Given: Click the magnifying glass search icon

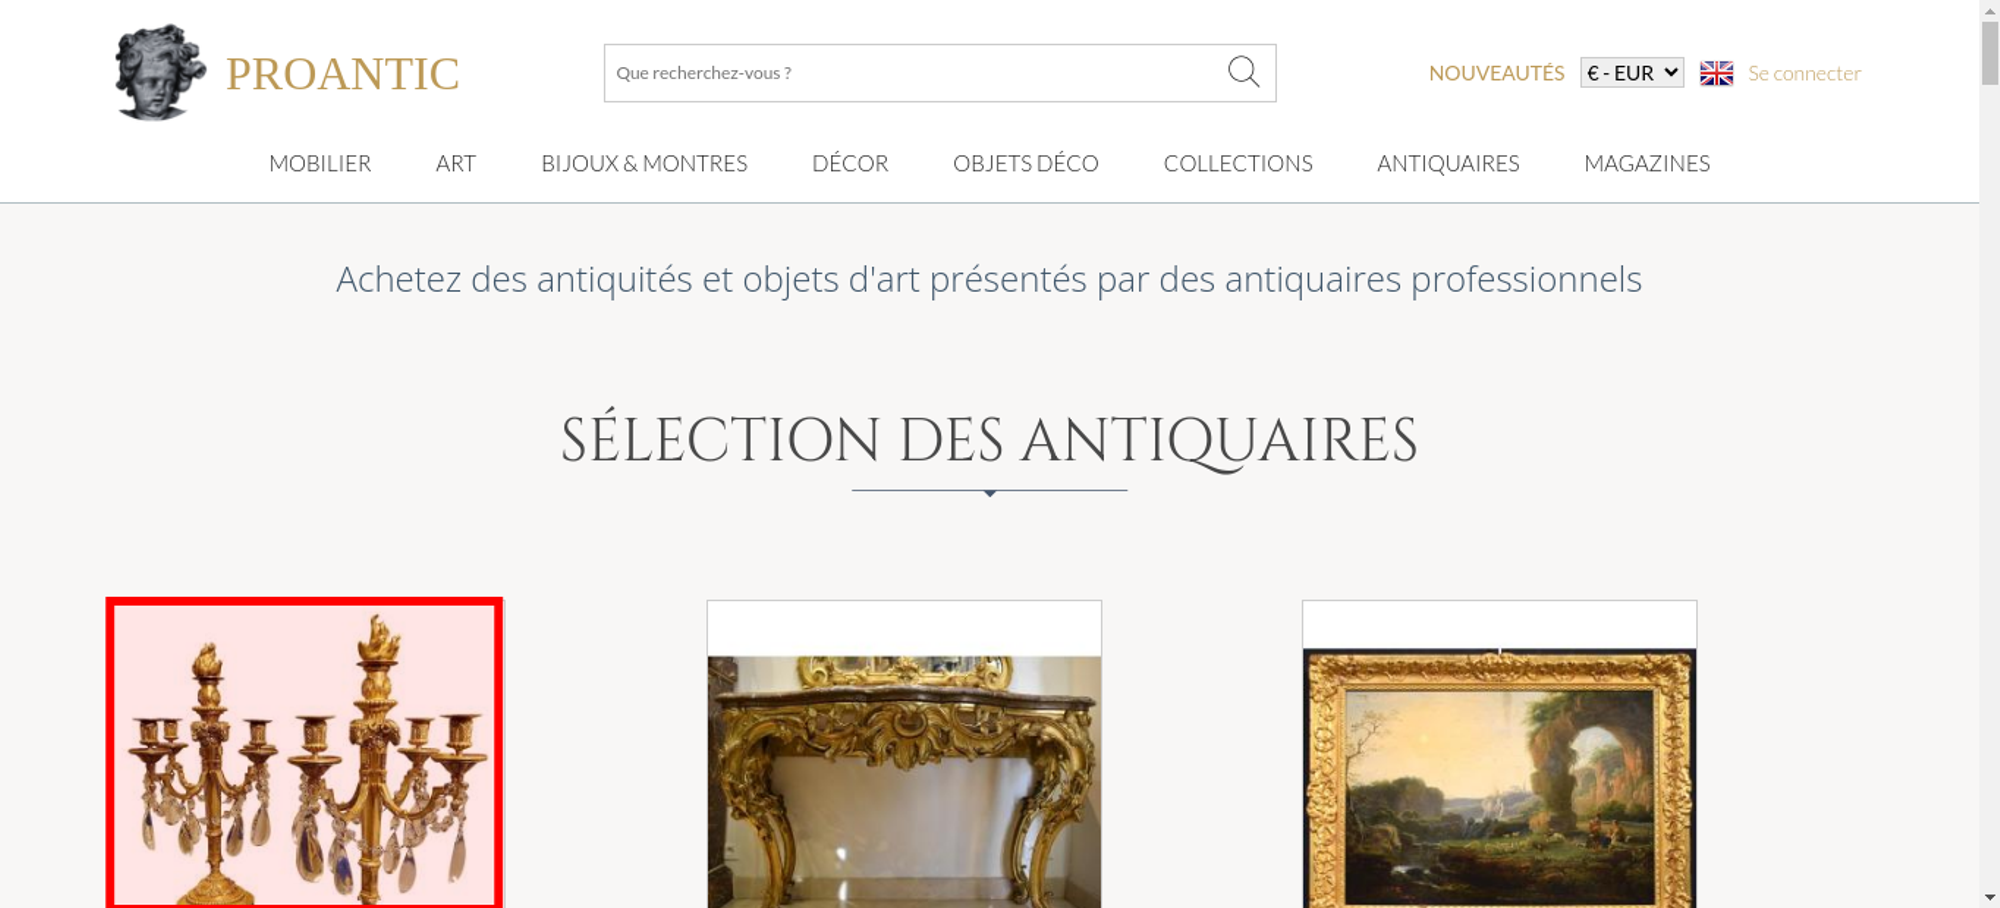Looking at the screenshot, I should (x=1243, y=72).
